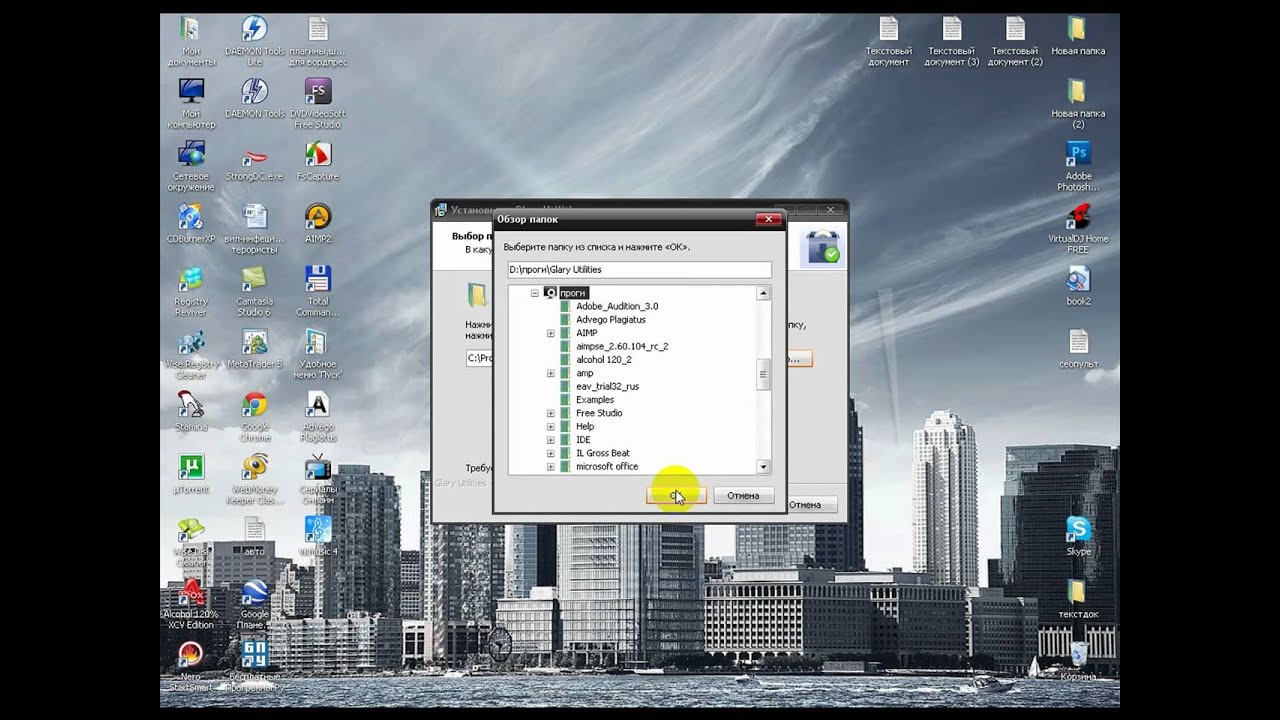Open the авто text file
Viewport: 1280px width, 720px height.
tap(254, 535)
